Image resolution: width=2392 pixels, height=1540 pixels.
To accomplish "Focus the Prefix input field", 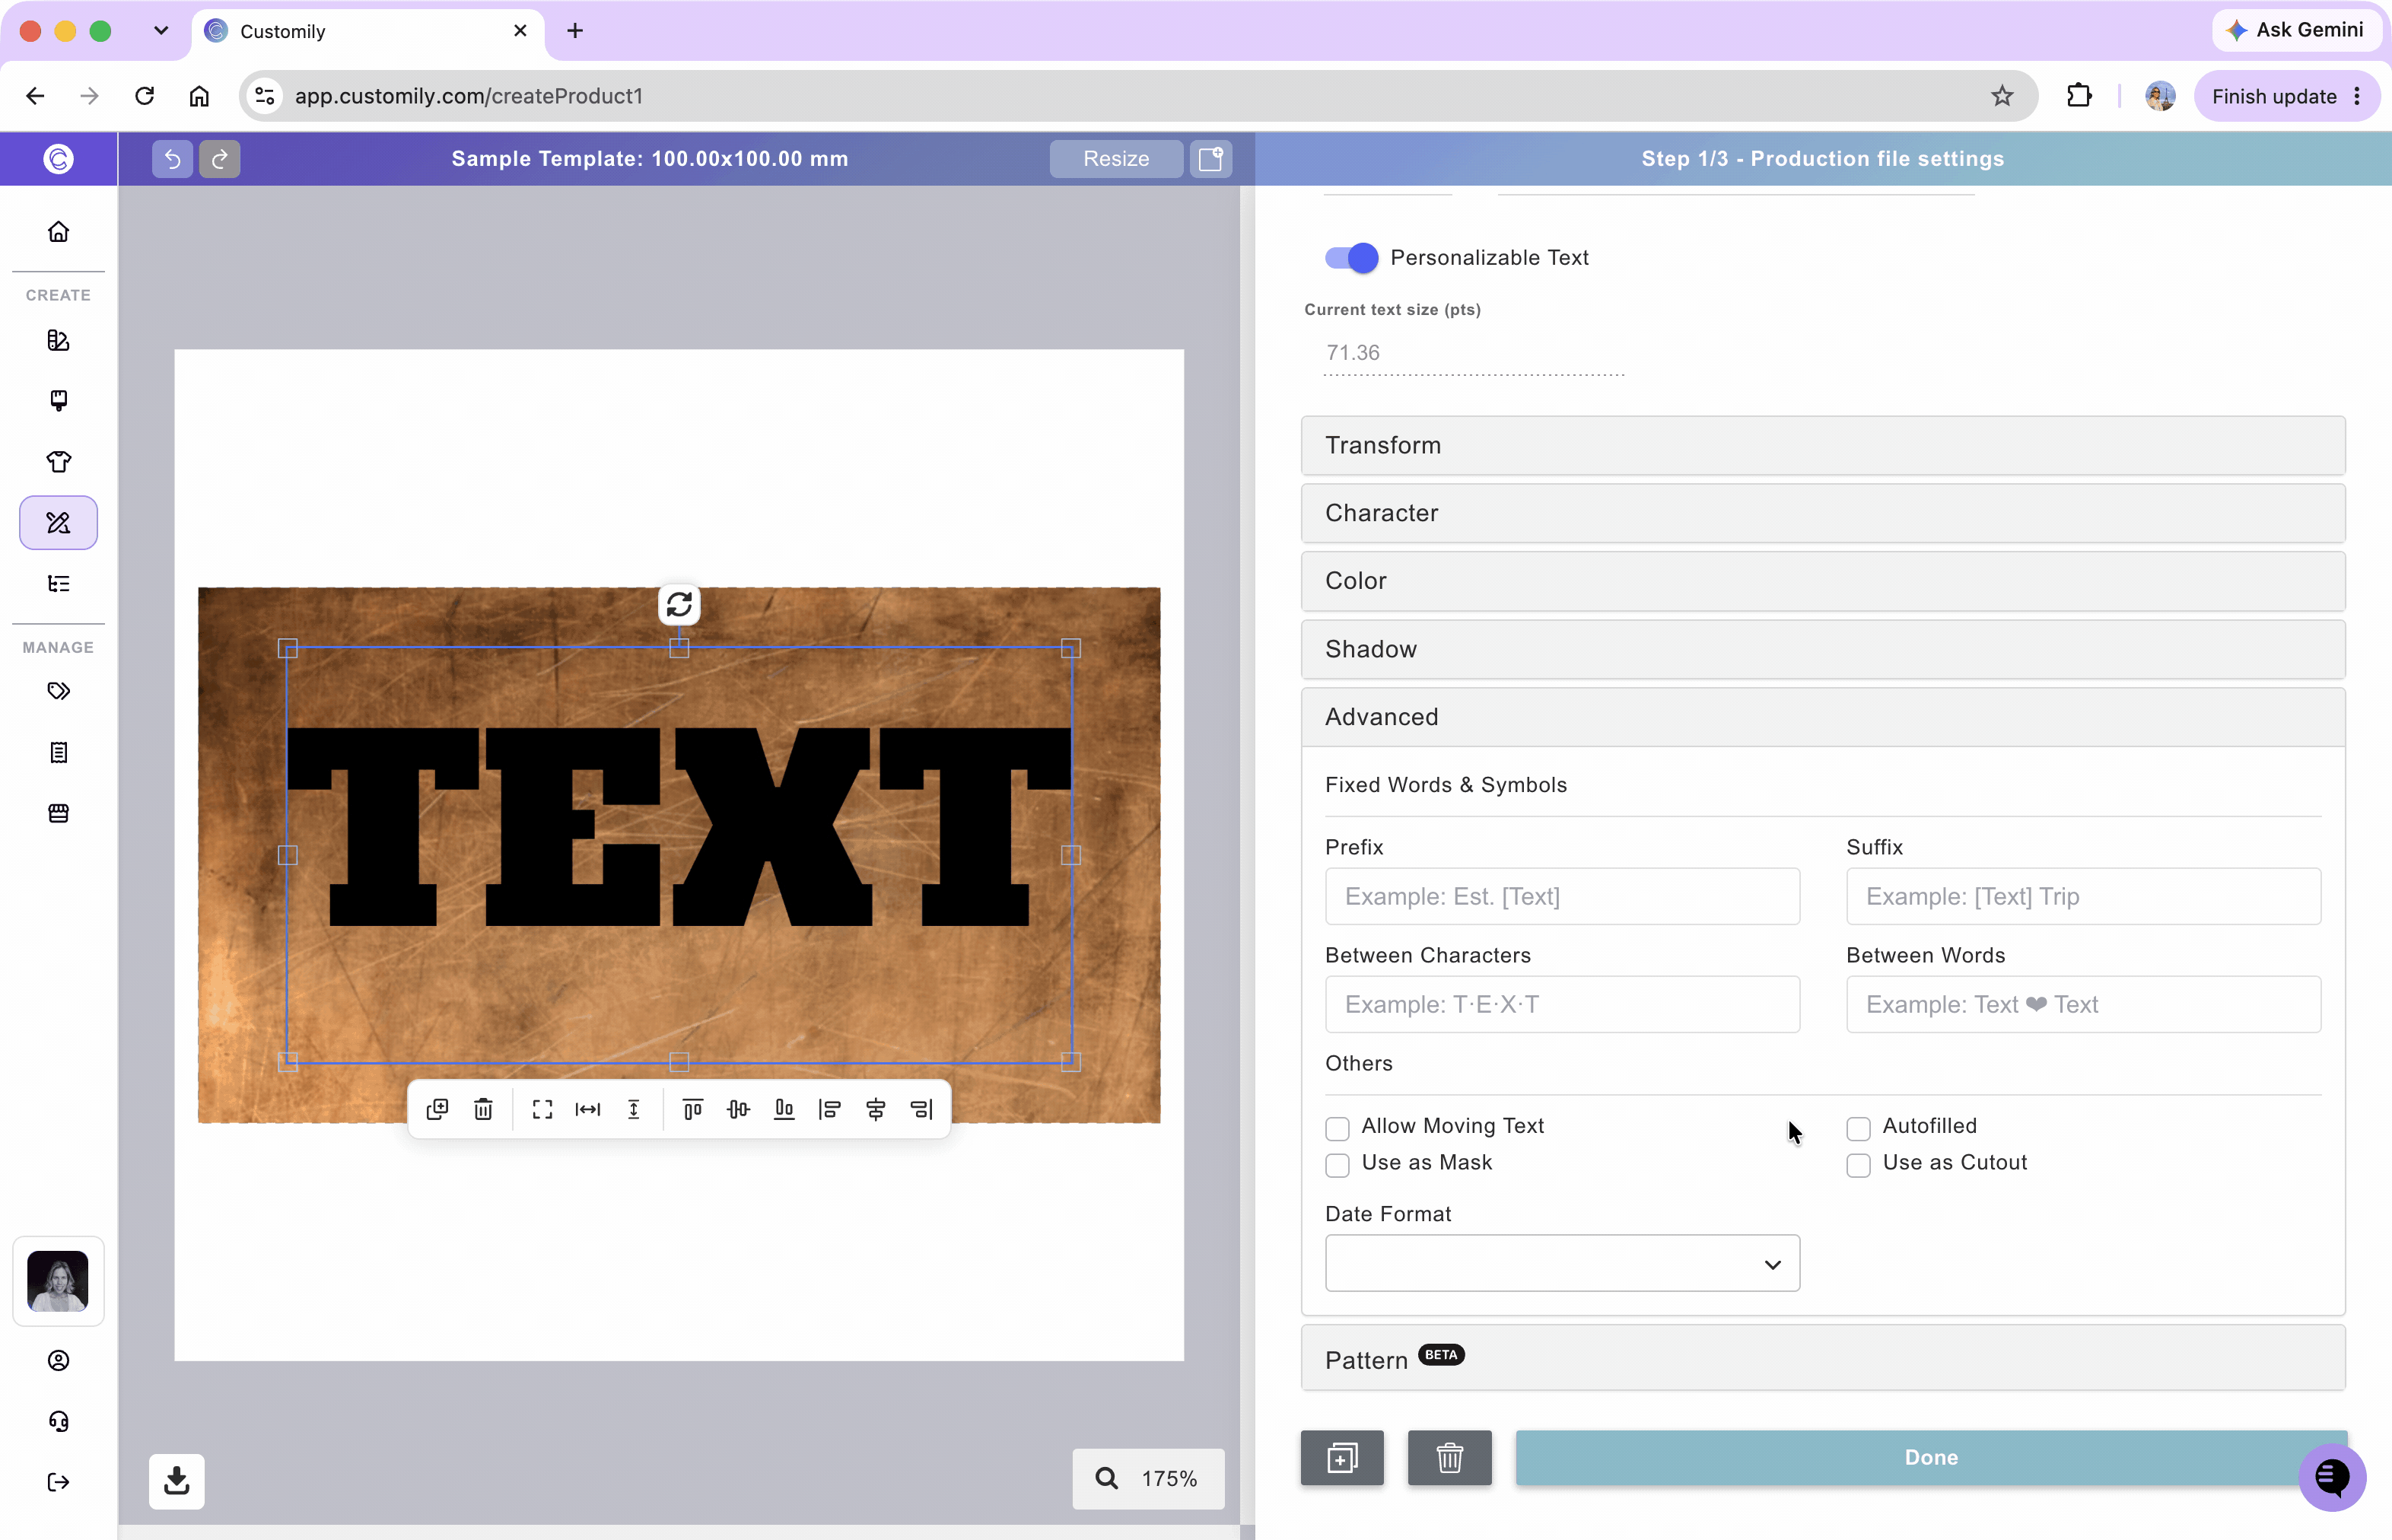I will [1562, 896].
